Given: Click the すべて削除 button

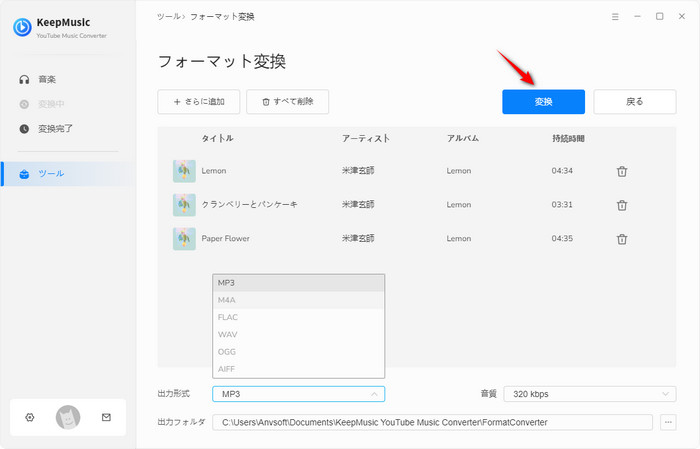Looking at the screenshot, I should 288,102.
